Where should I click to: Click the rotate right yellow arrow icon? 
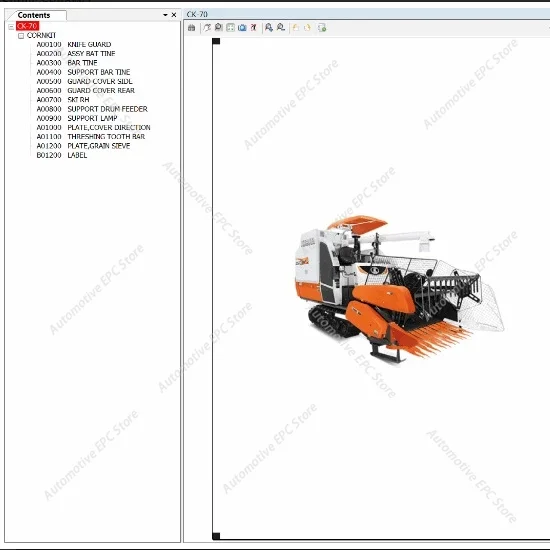307,28
